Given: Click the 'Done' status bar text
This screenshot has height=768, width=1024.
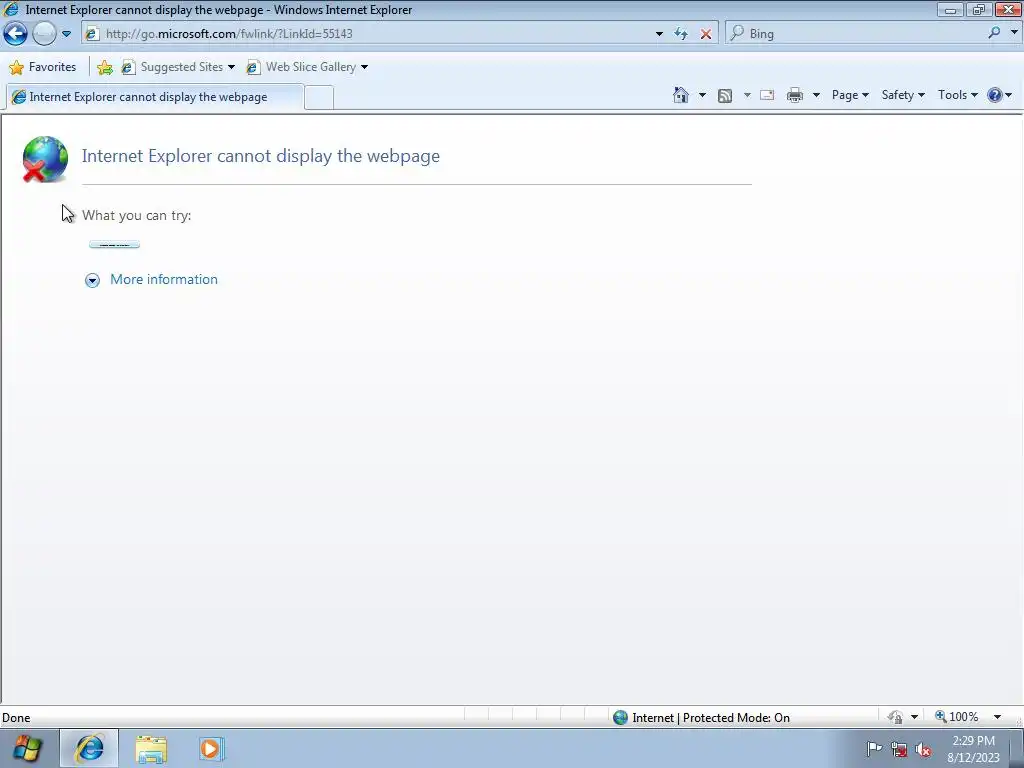Looking at the screenshot, I should click(16, 718).
